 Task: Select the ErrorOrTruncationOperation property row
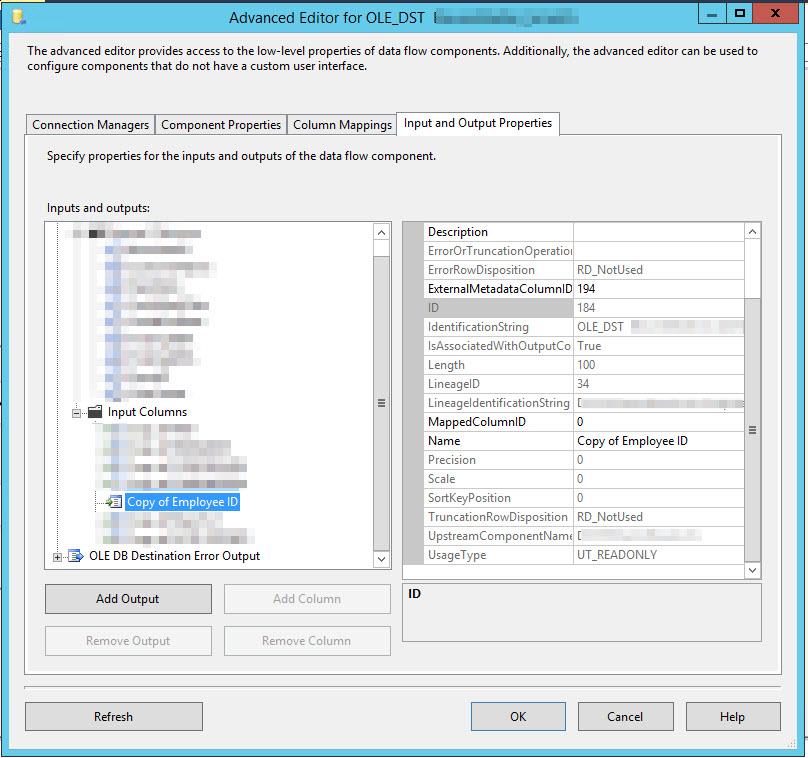[x=584, y=251]
